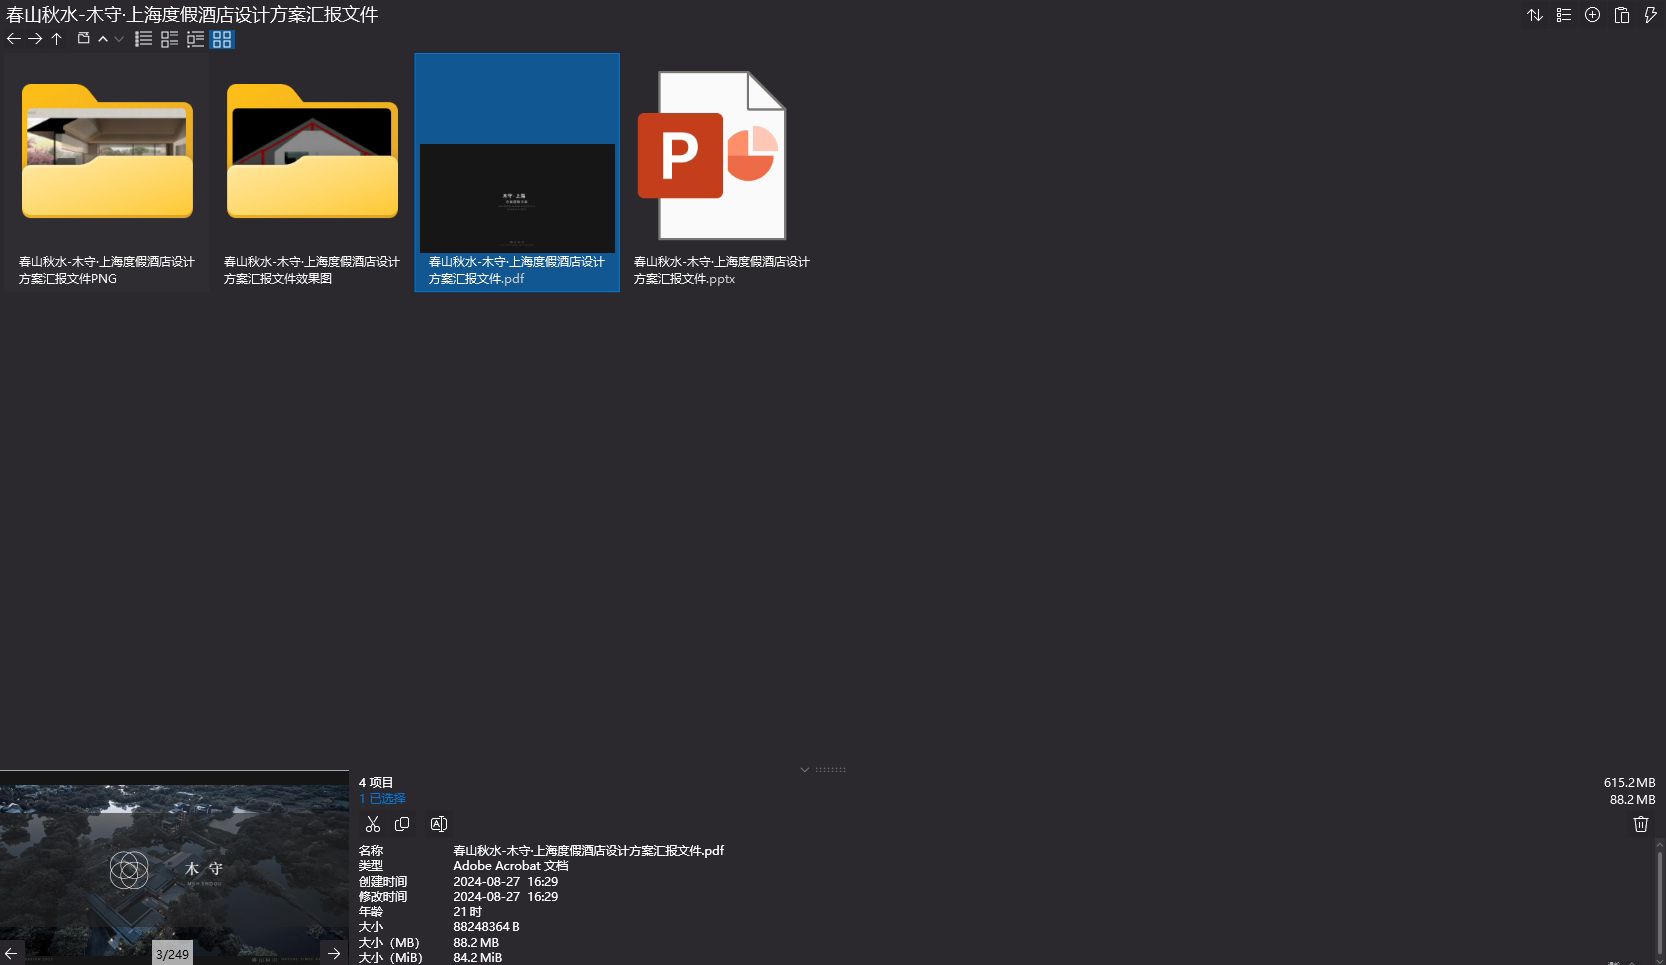Click the circled plus new item icon
Screen dimensions: 1666x965
pyautogui.click(x=1592, y=15)
